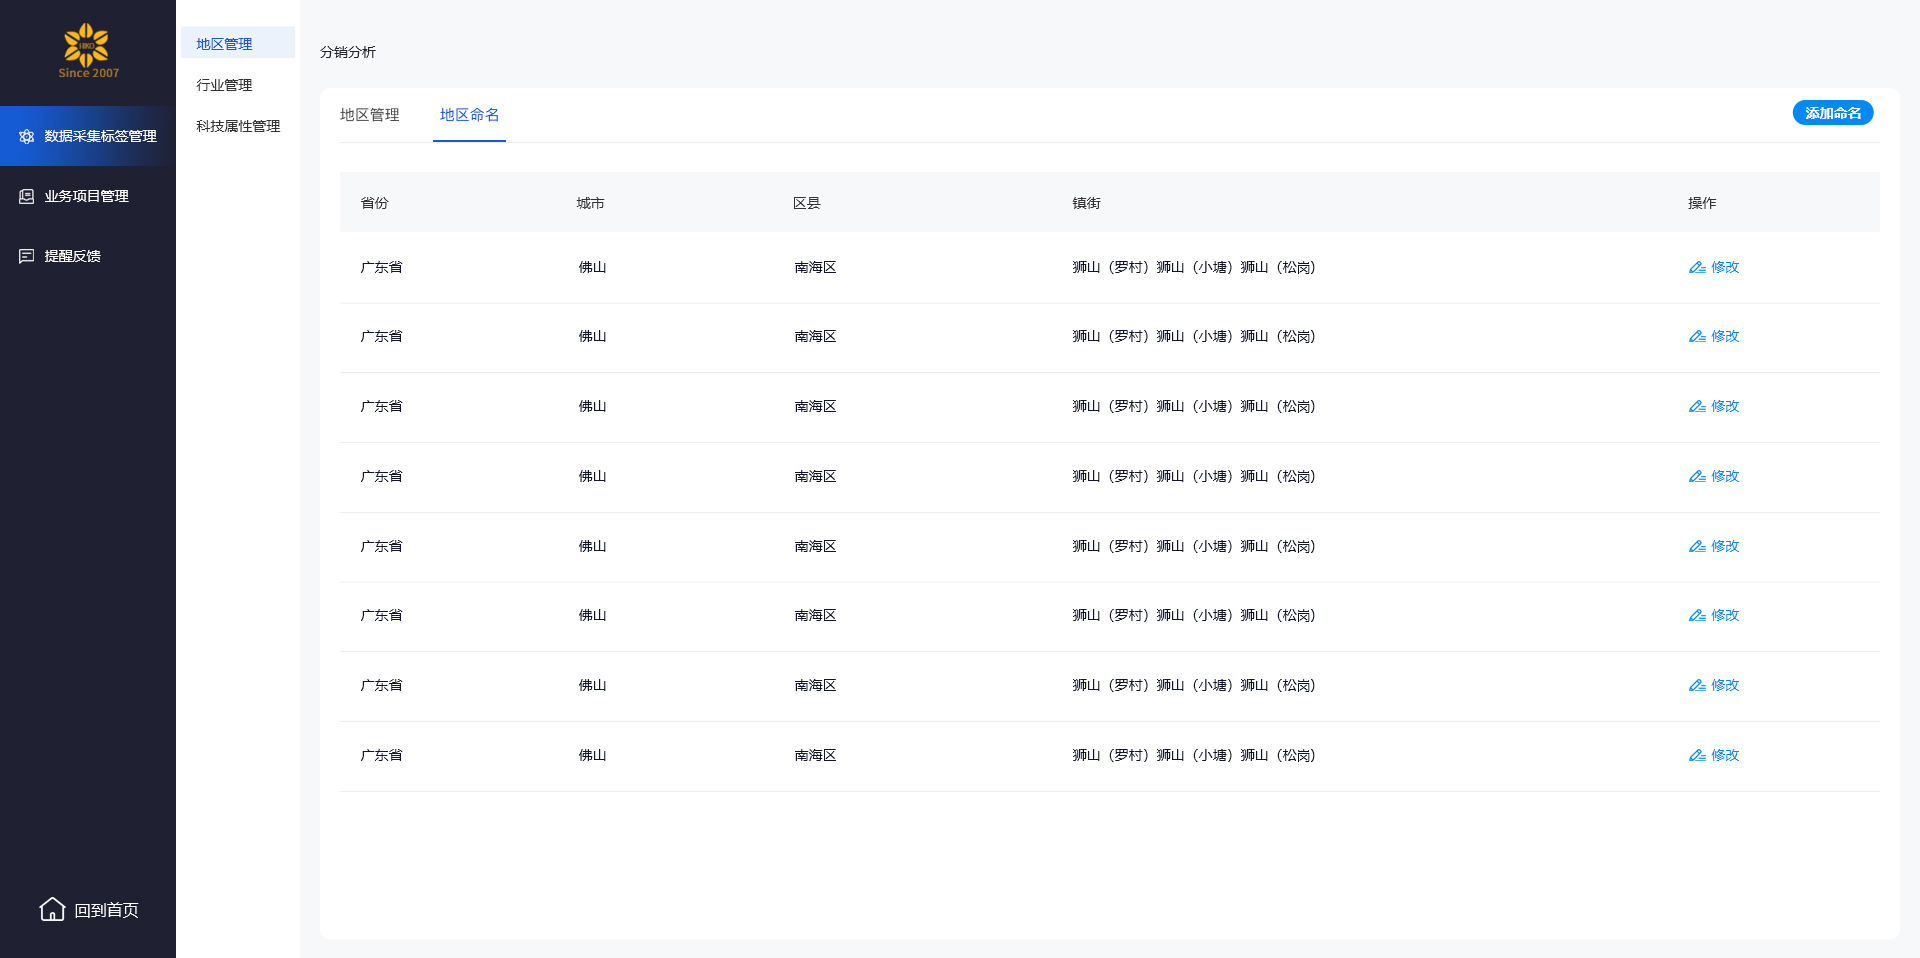The width and height of the screenshot is (1920, 958).
Task: Select the 地区命名 tab
Action: (469, 115)
